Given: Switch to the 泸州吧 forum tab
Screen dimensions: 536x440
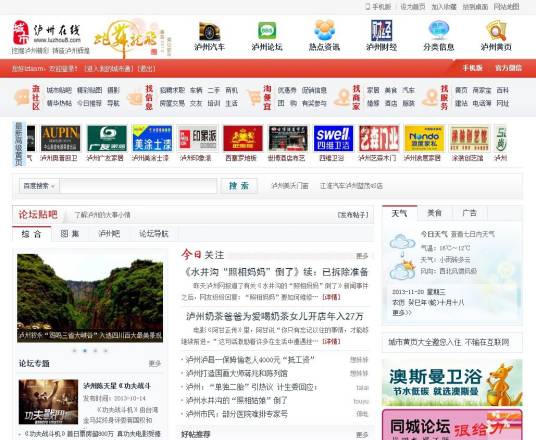Looking at the screenshot, I should tap(109, 234).
